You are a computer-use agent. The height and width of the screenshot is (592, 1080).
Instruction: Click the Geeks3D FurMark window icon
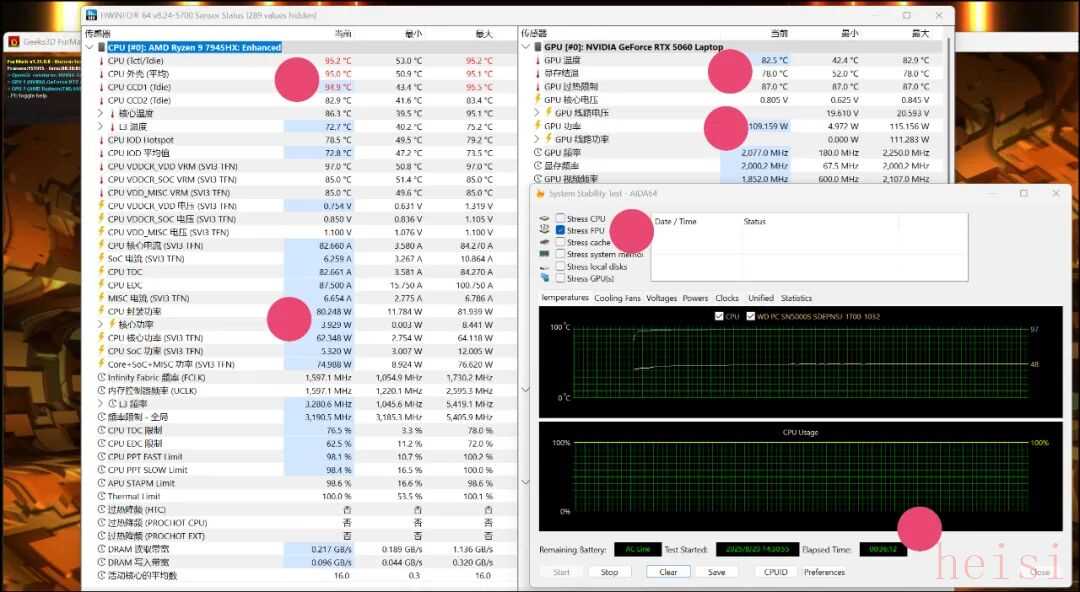point(14,41)
